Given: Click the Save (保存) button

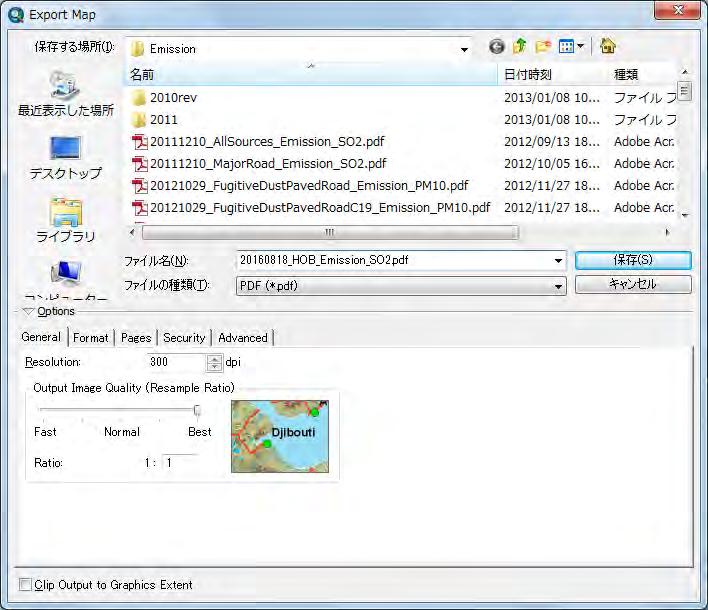Looking at the screenshot, I should [633, 260].
